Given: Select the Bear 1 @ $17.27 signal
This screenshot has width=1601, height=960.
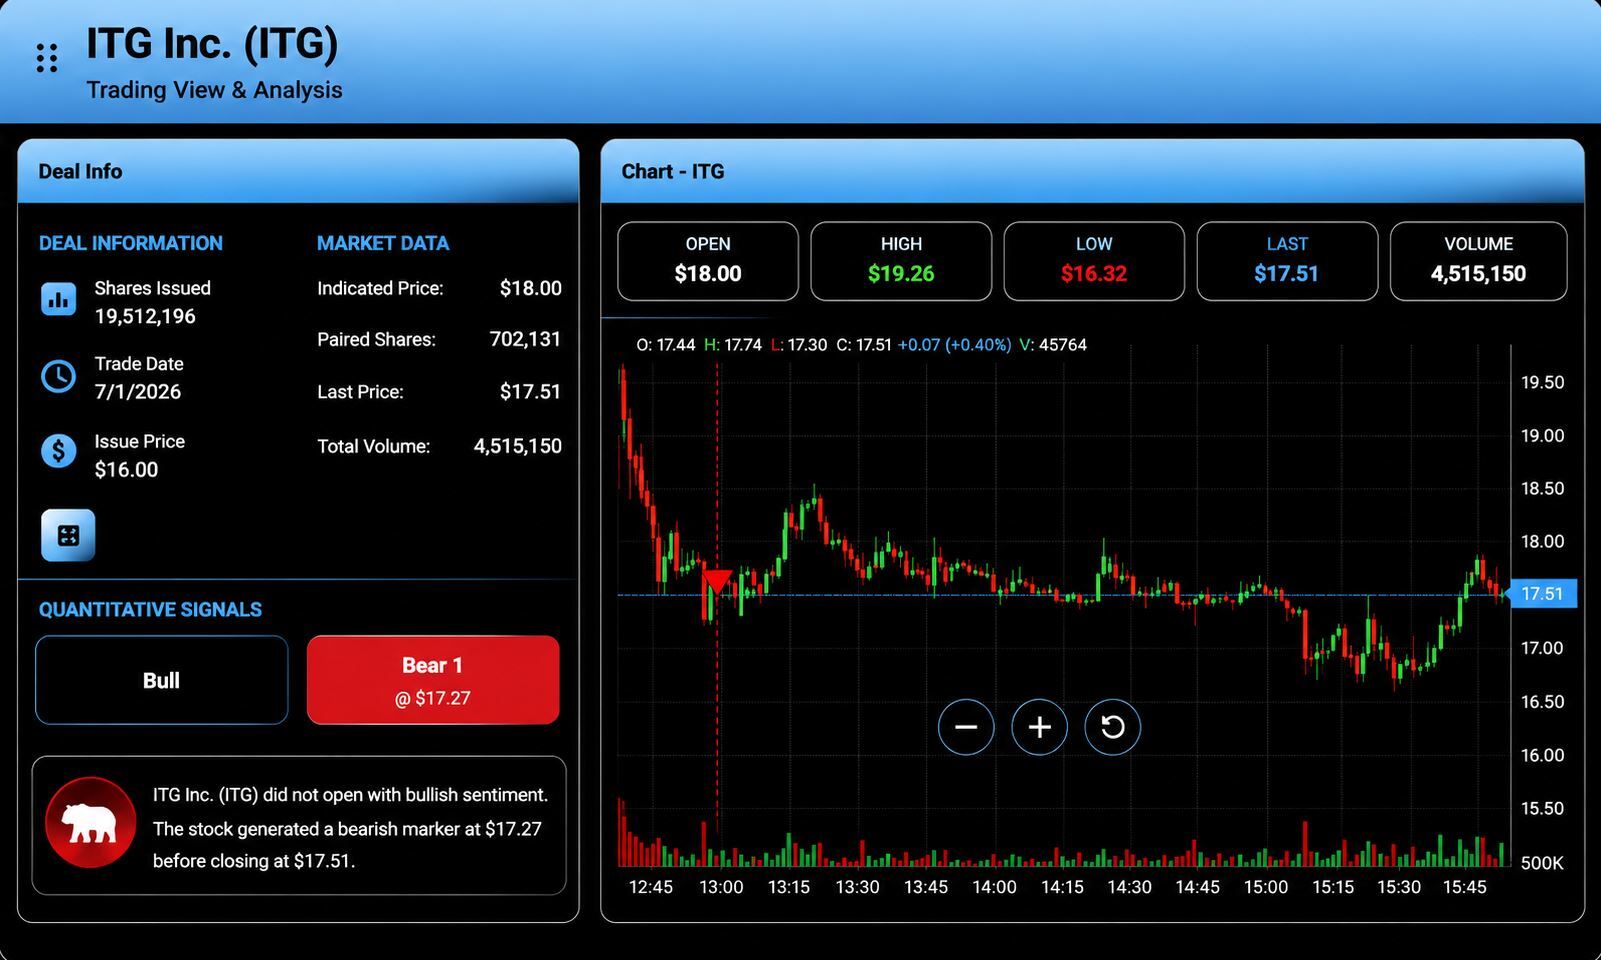Looking at the screenshot, I should [x=433, y=680].
